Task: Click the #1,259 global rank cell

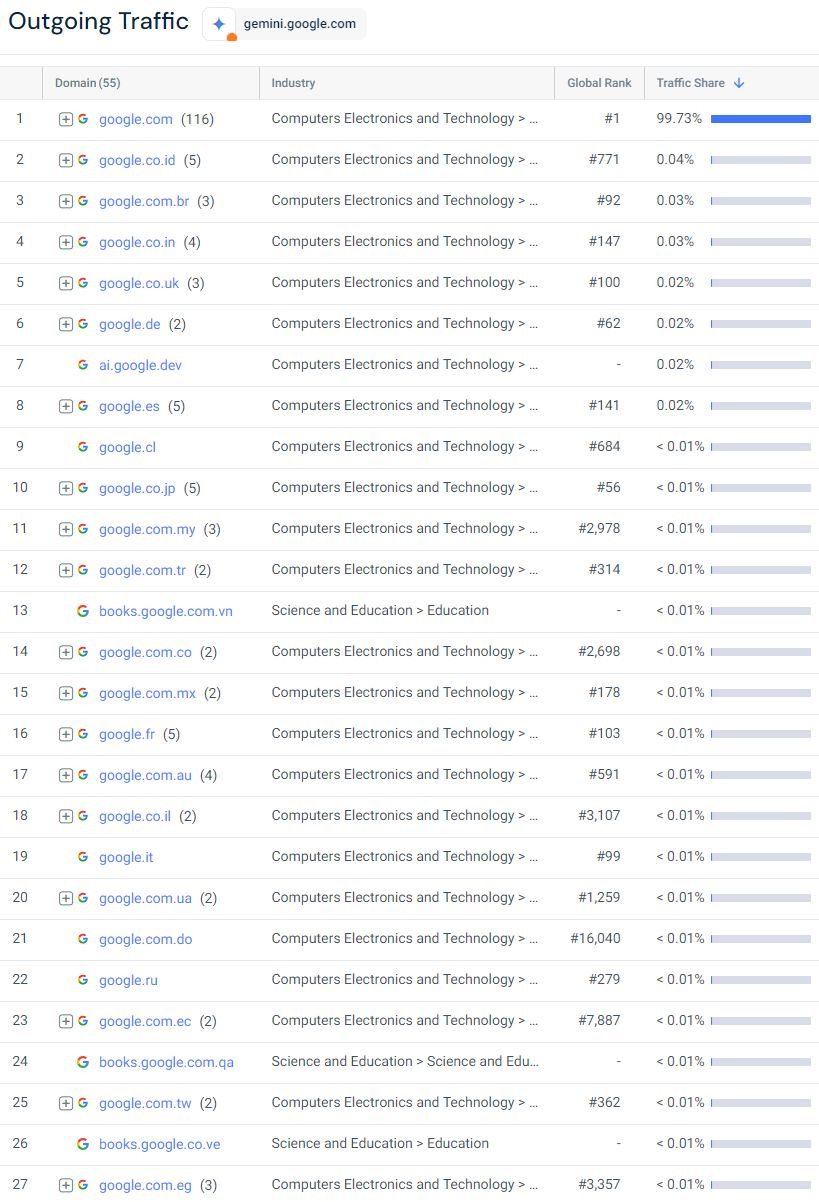Action: click(x=599, y=897)
